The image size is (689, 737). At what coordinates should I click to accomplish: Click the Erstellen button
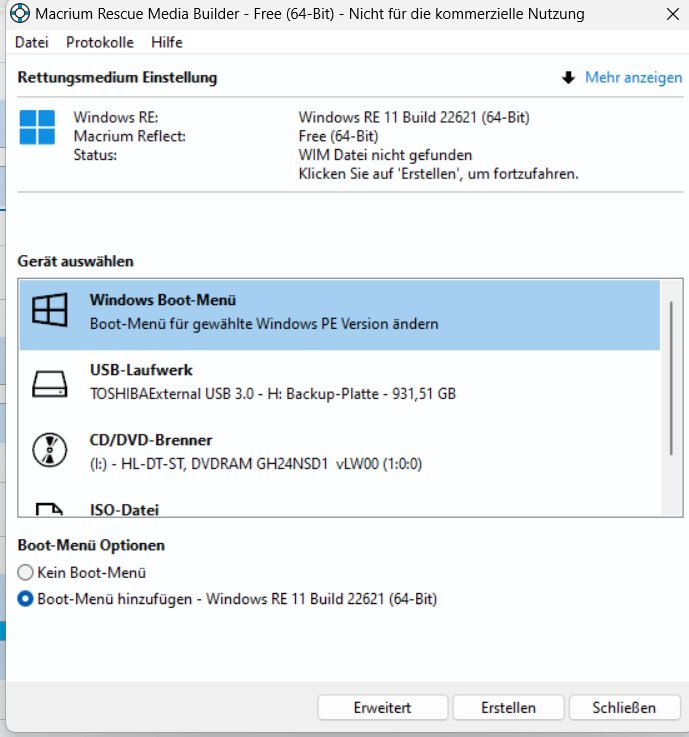508,707
